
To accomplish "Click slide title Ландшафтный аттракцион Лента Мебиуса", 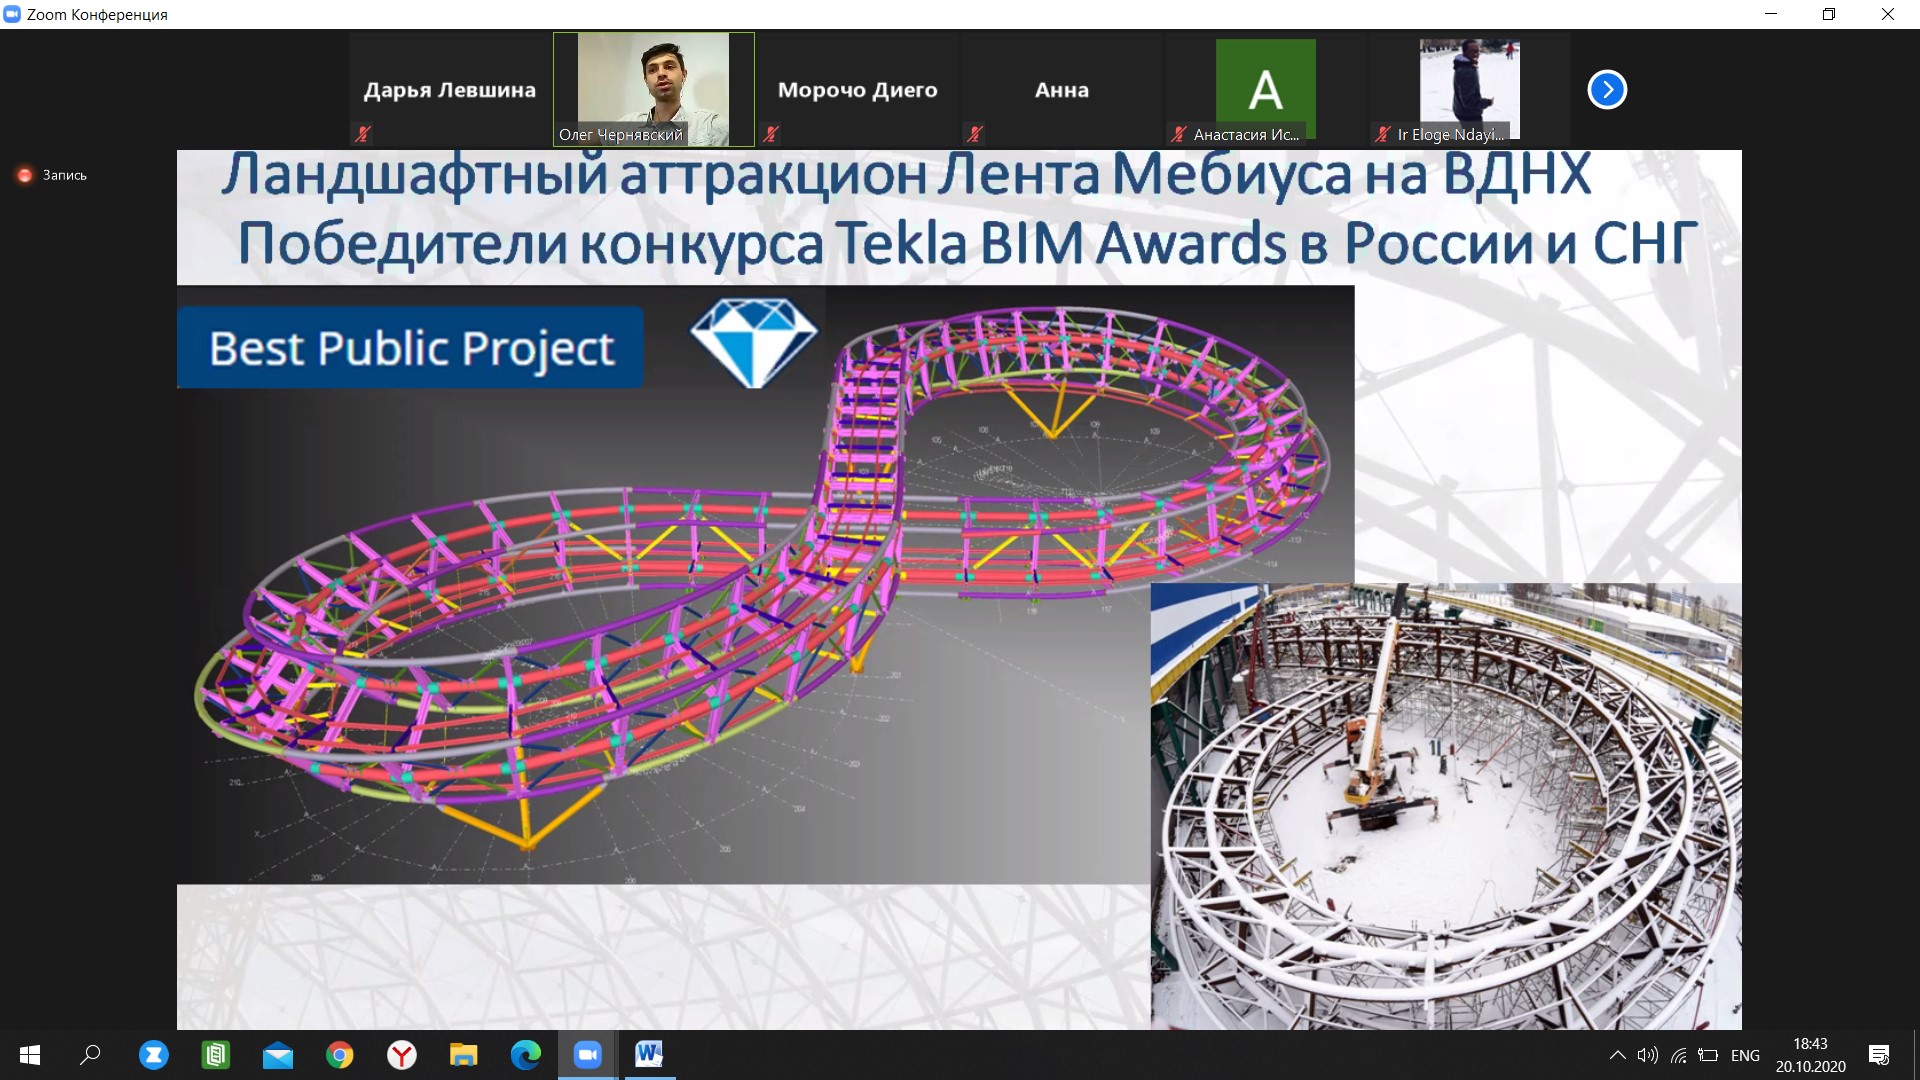I will [905, 175].
